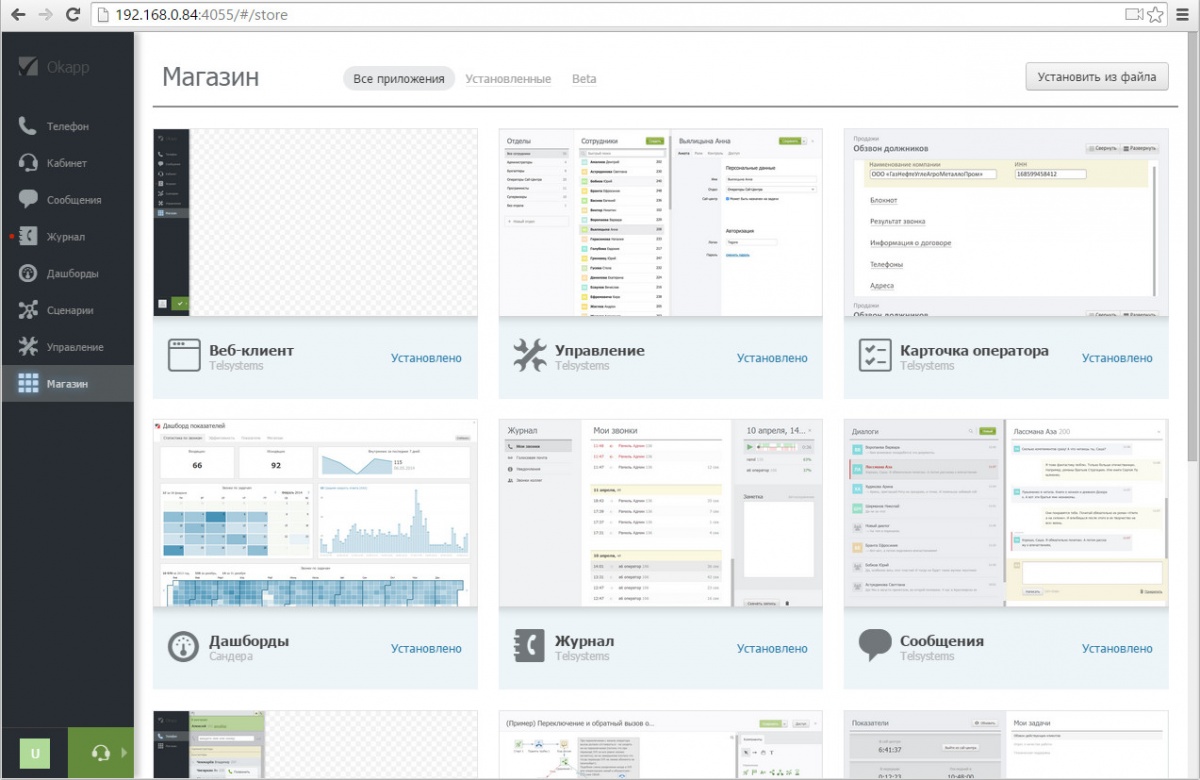This screenshot has height=780, width=1200.
Task: Open Дашборды gauge icon in sidebar
Action: tap(28, 274)
